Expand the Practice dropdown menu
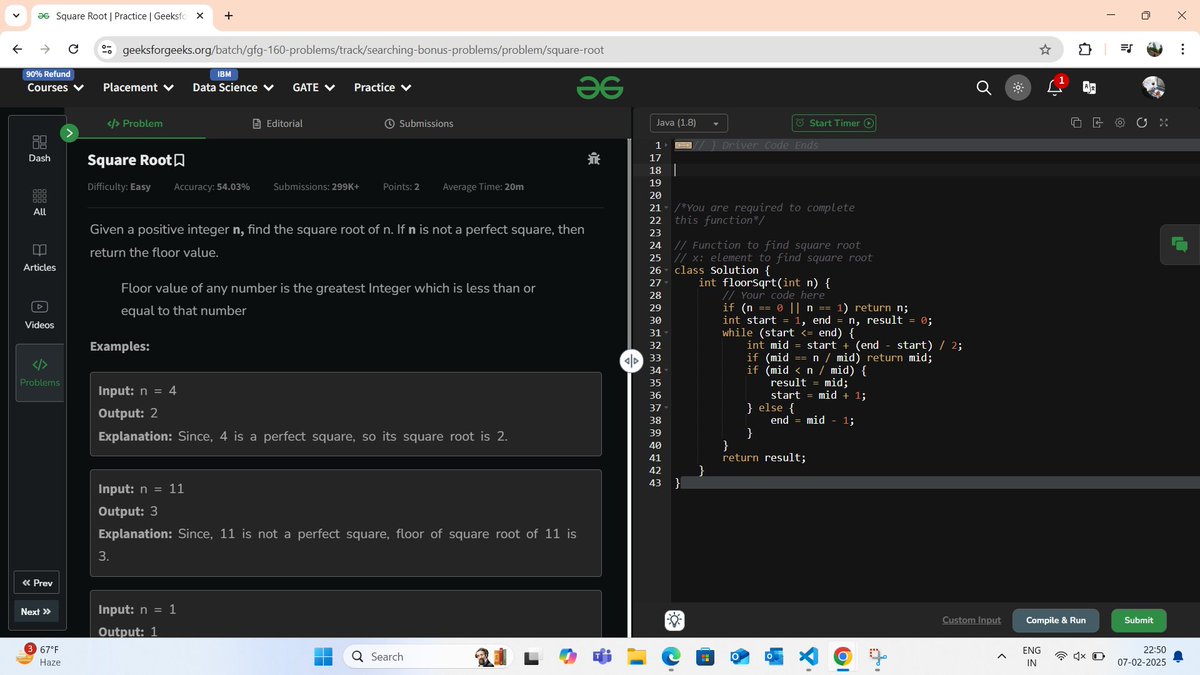This screenshot has width=1200, height=675. [383, 88]
